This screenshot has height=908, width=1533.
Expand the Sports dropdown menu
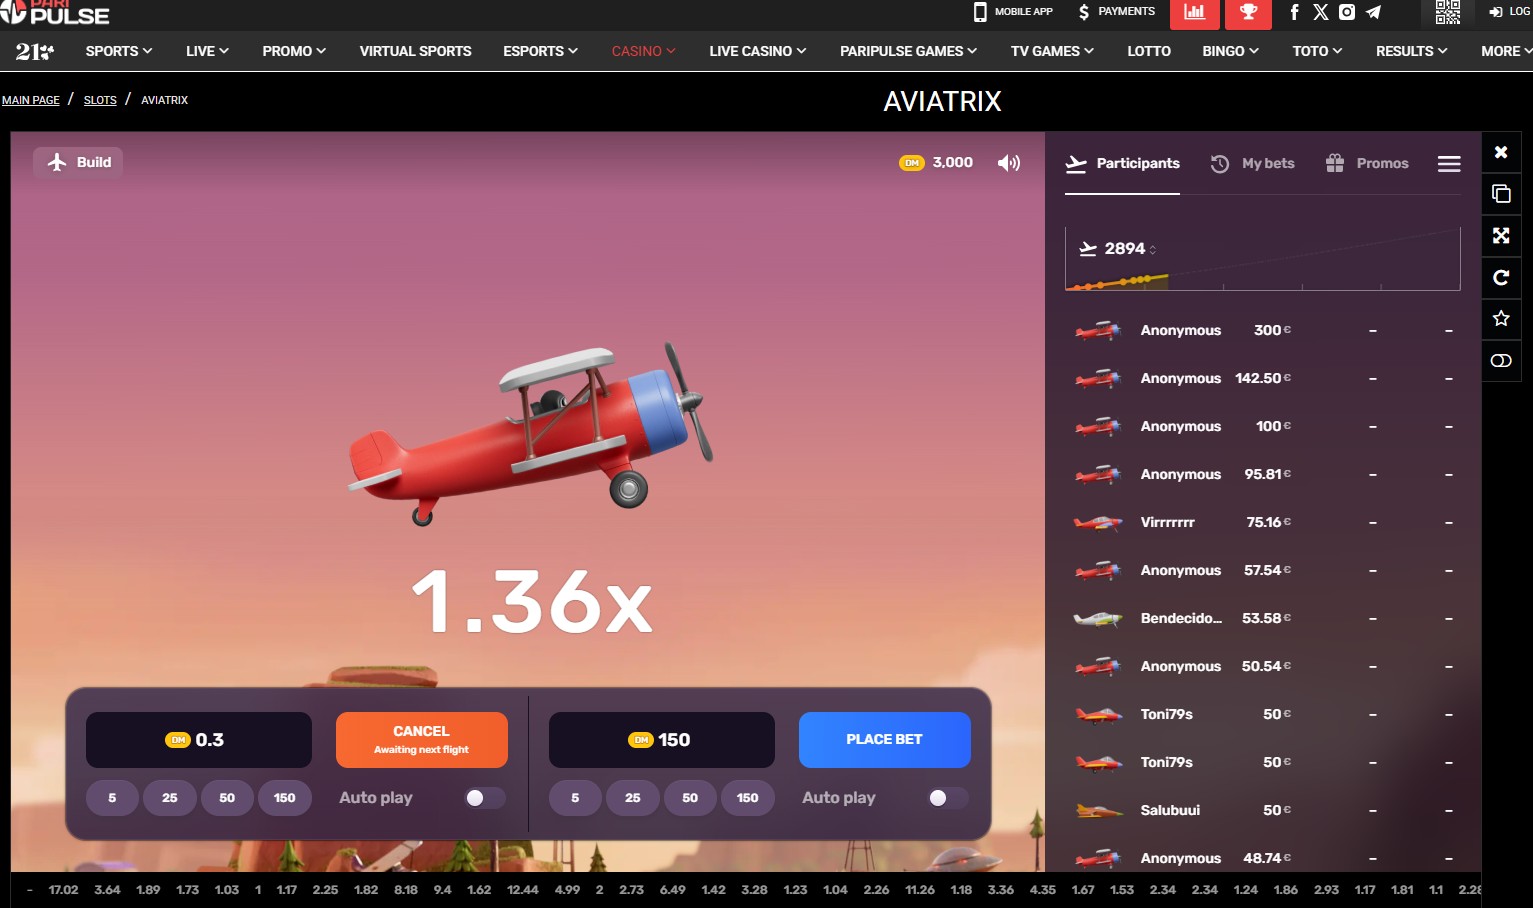tap(118, 51)
